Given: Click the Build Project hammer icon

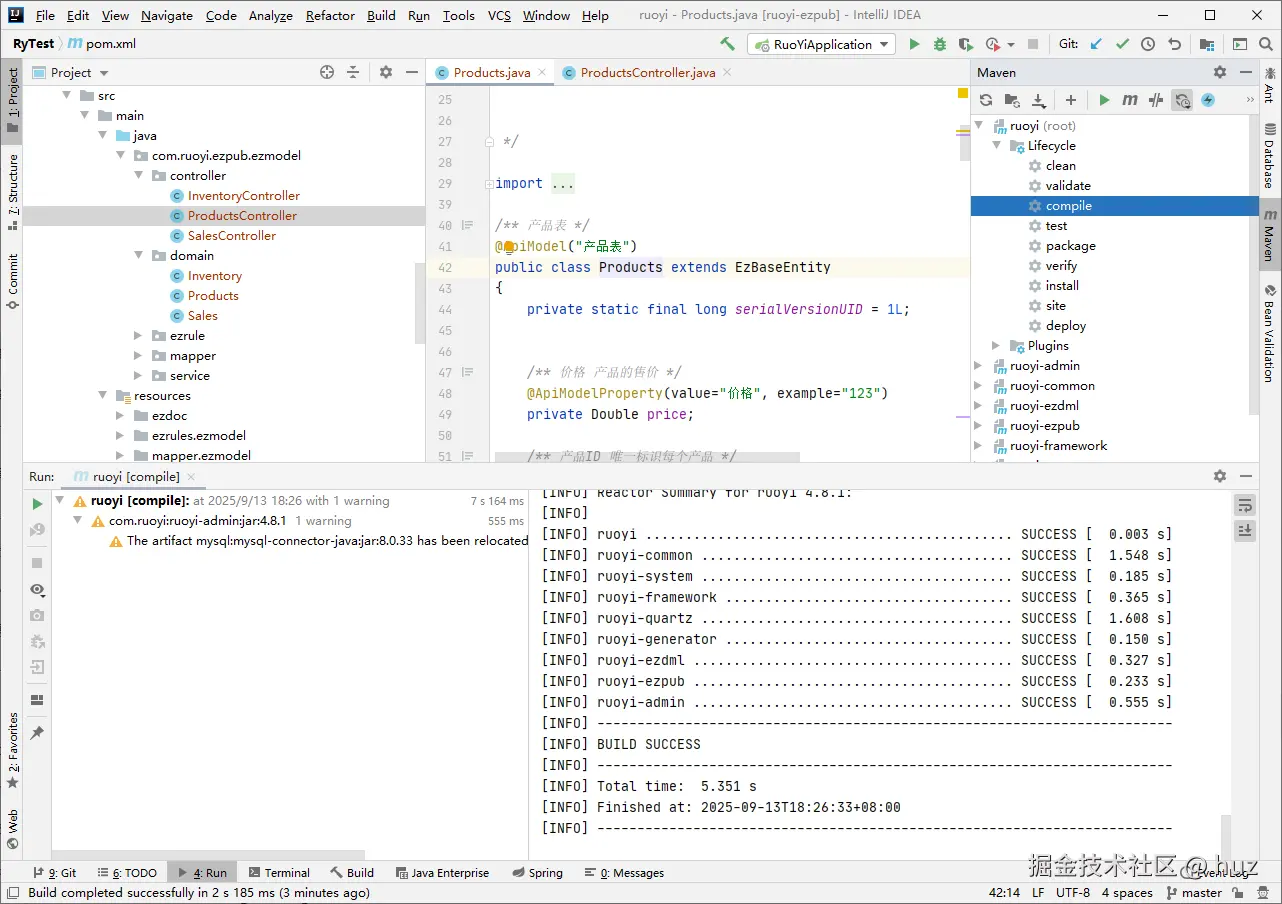Looking at the screenshot, I should (727, 44).
